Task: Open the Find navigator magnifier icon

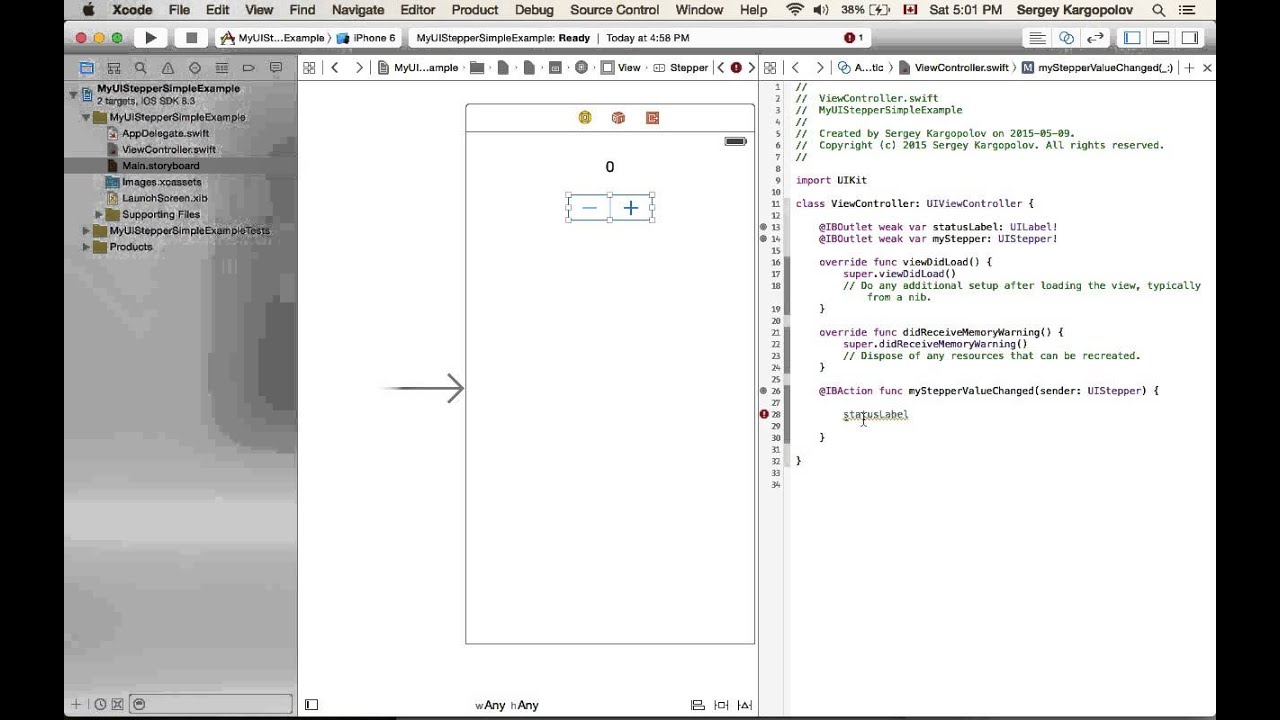Action: click(141, 68)
